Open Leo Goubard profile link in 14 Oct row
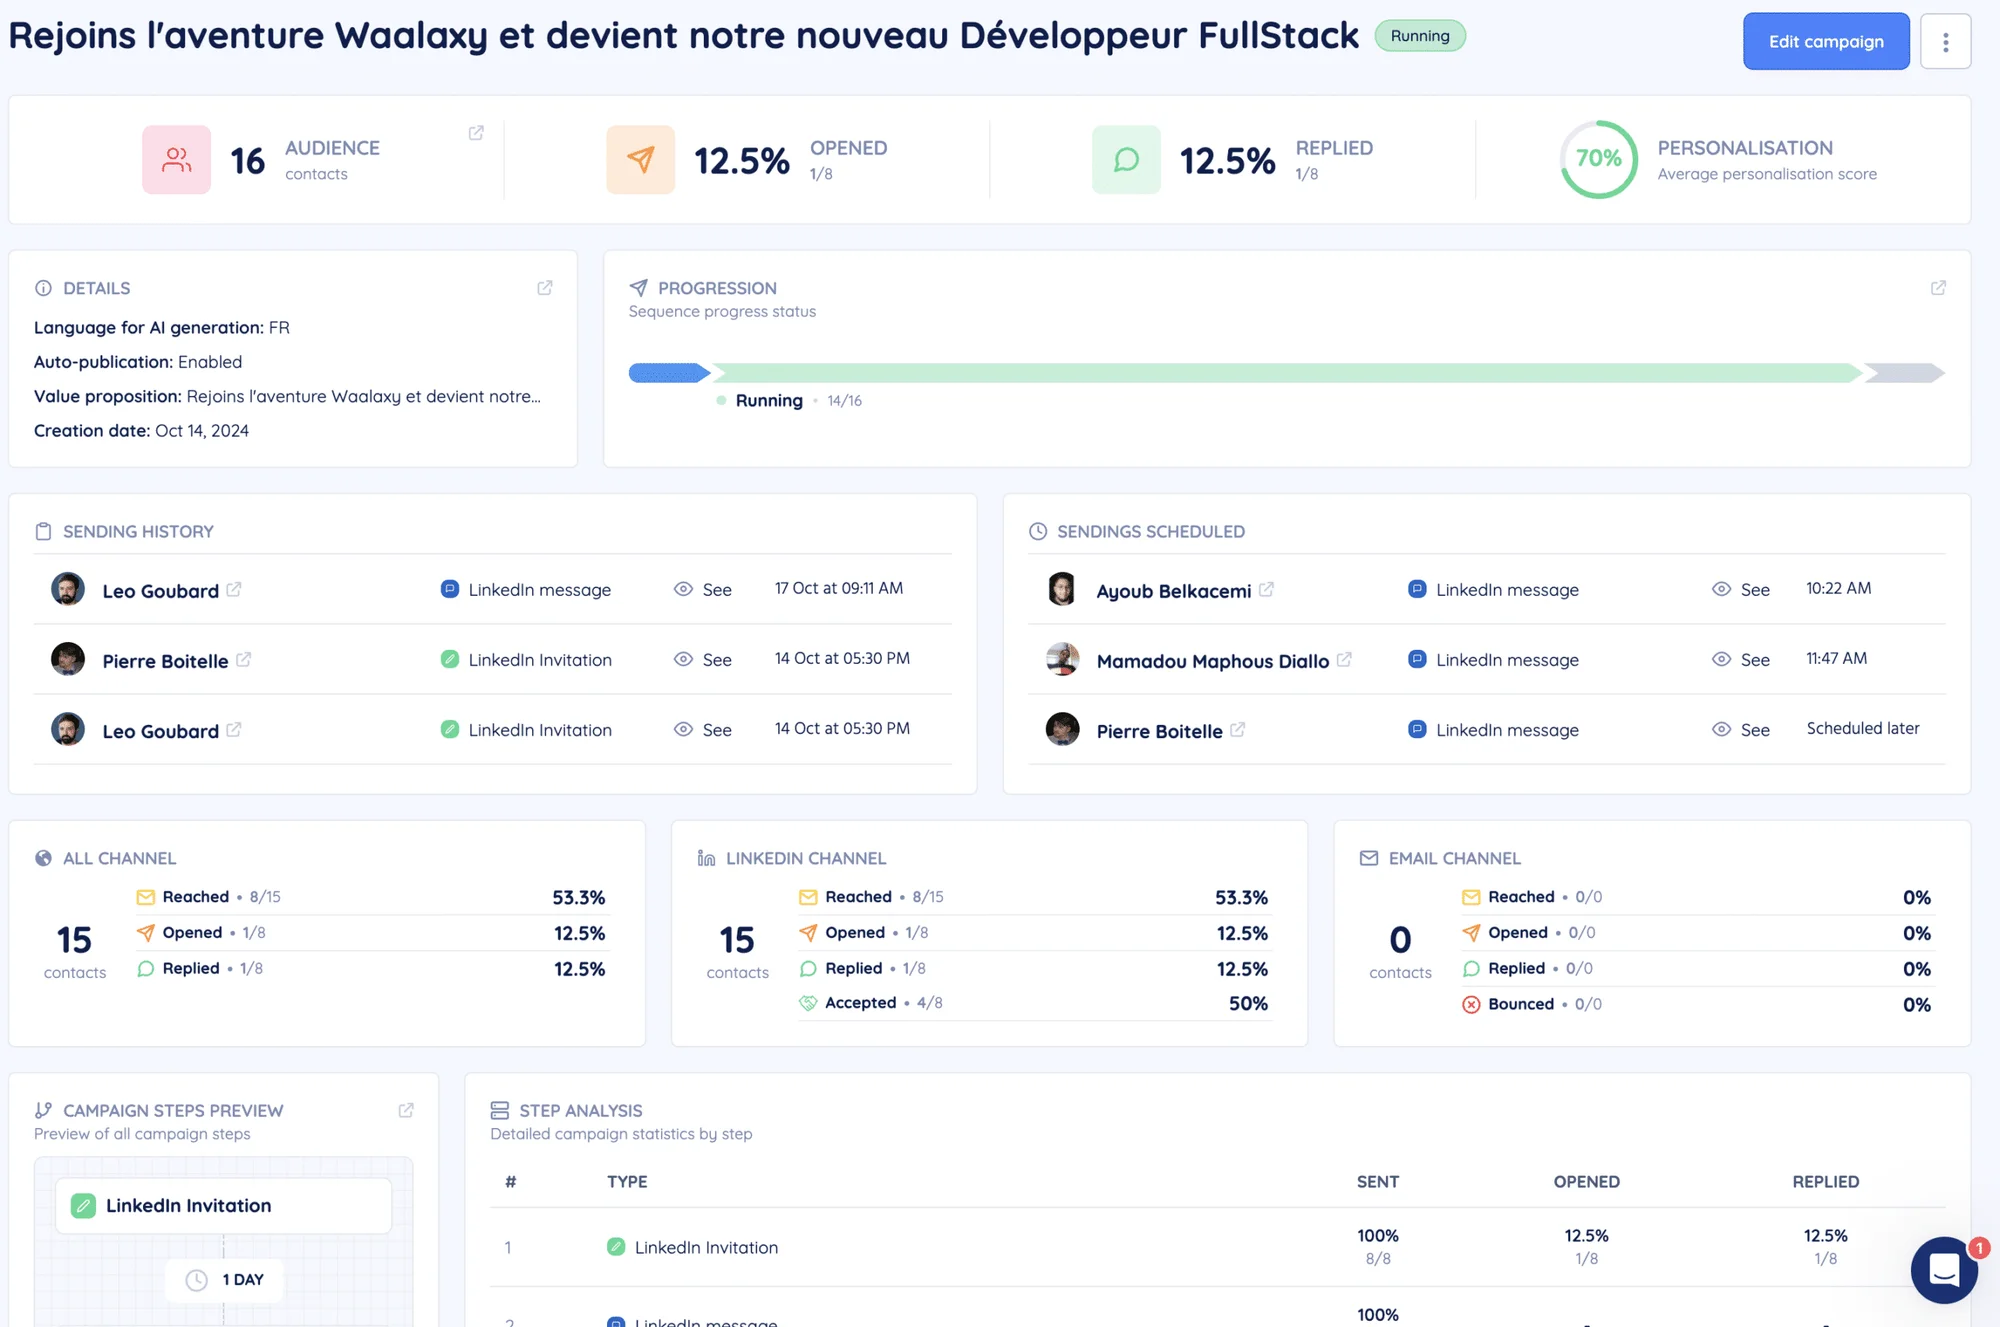The image size is (2000, 1327). 234,729
